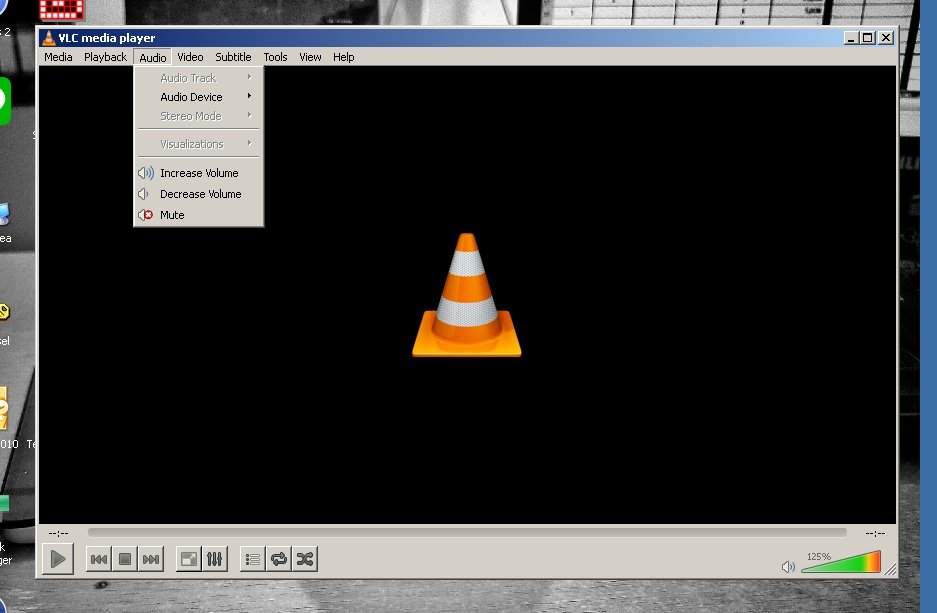
Task: Close the VLC media player window
Action: tap(886, 38)
